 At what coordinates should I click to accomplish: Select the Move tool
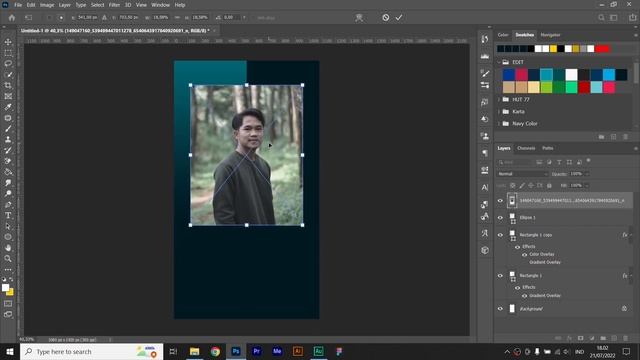[x=8, y=42]
